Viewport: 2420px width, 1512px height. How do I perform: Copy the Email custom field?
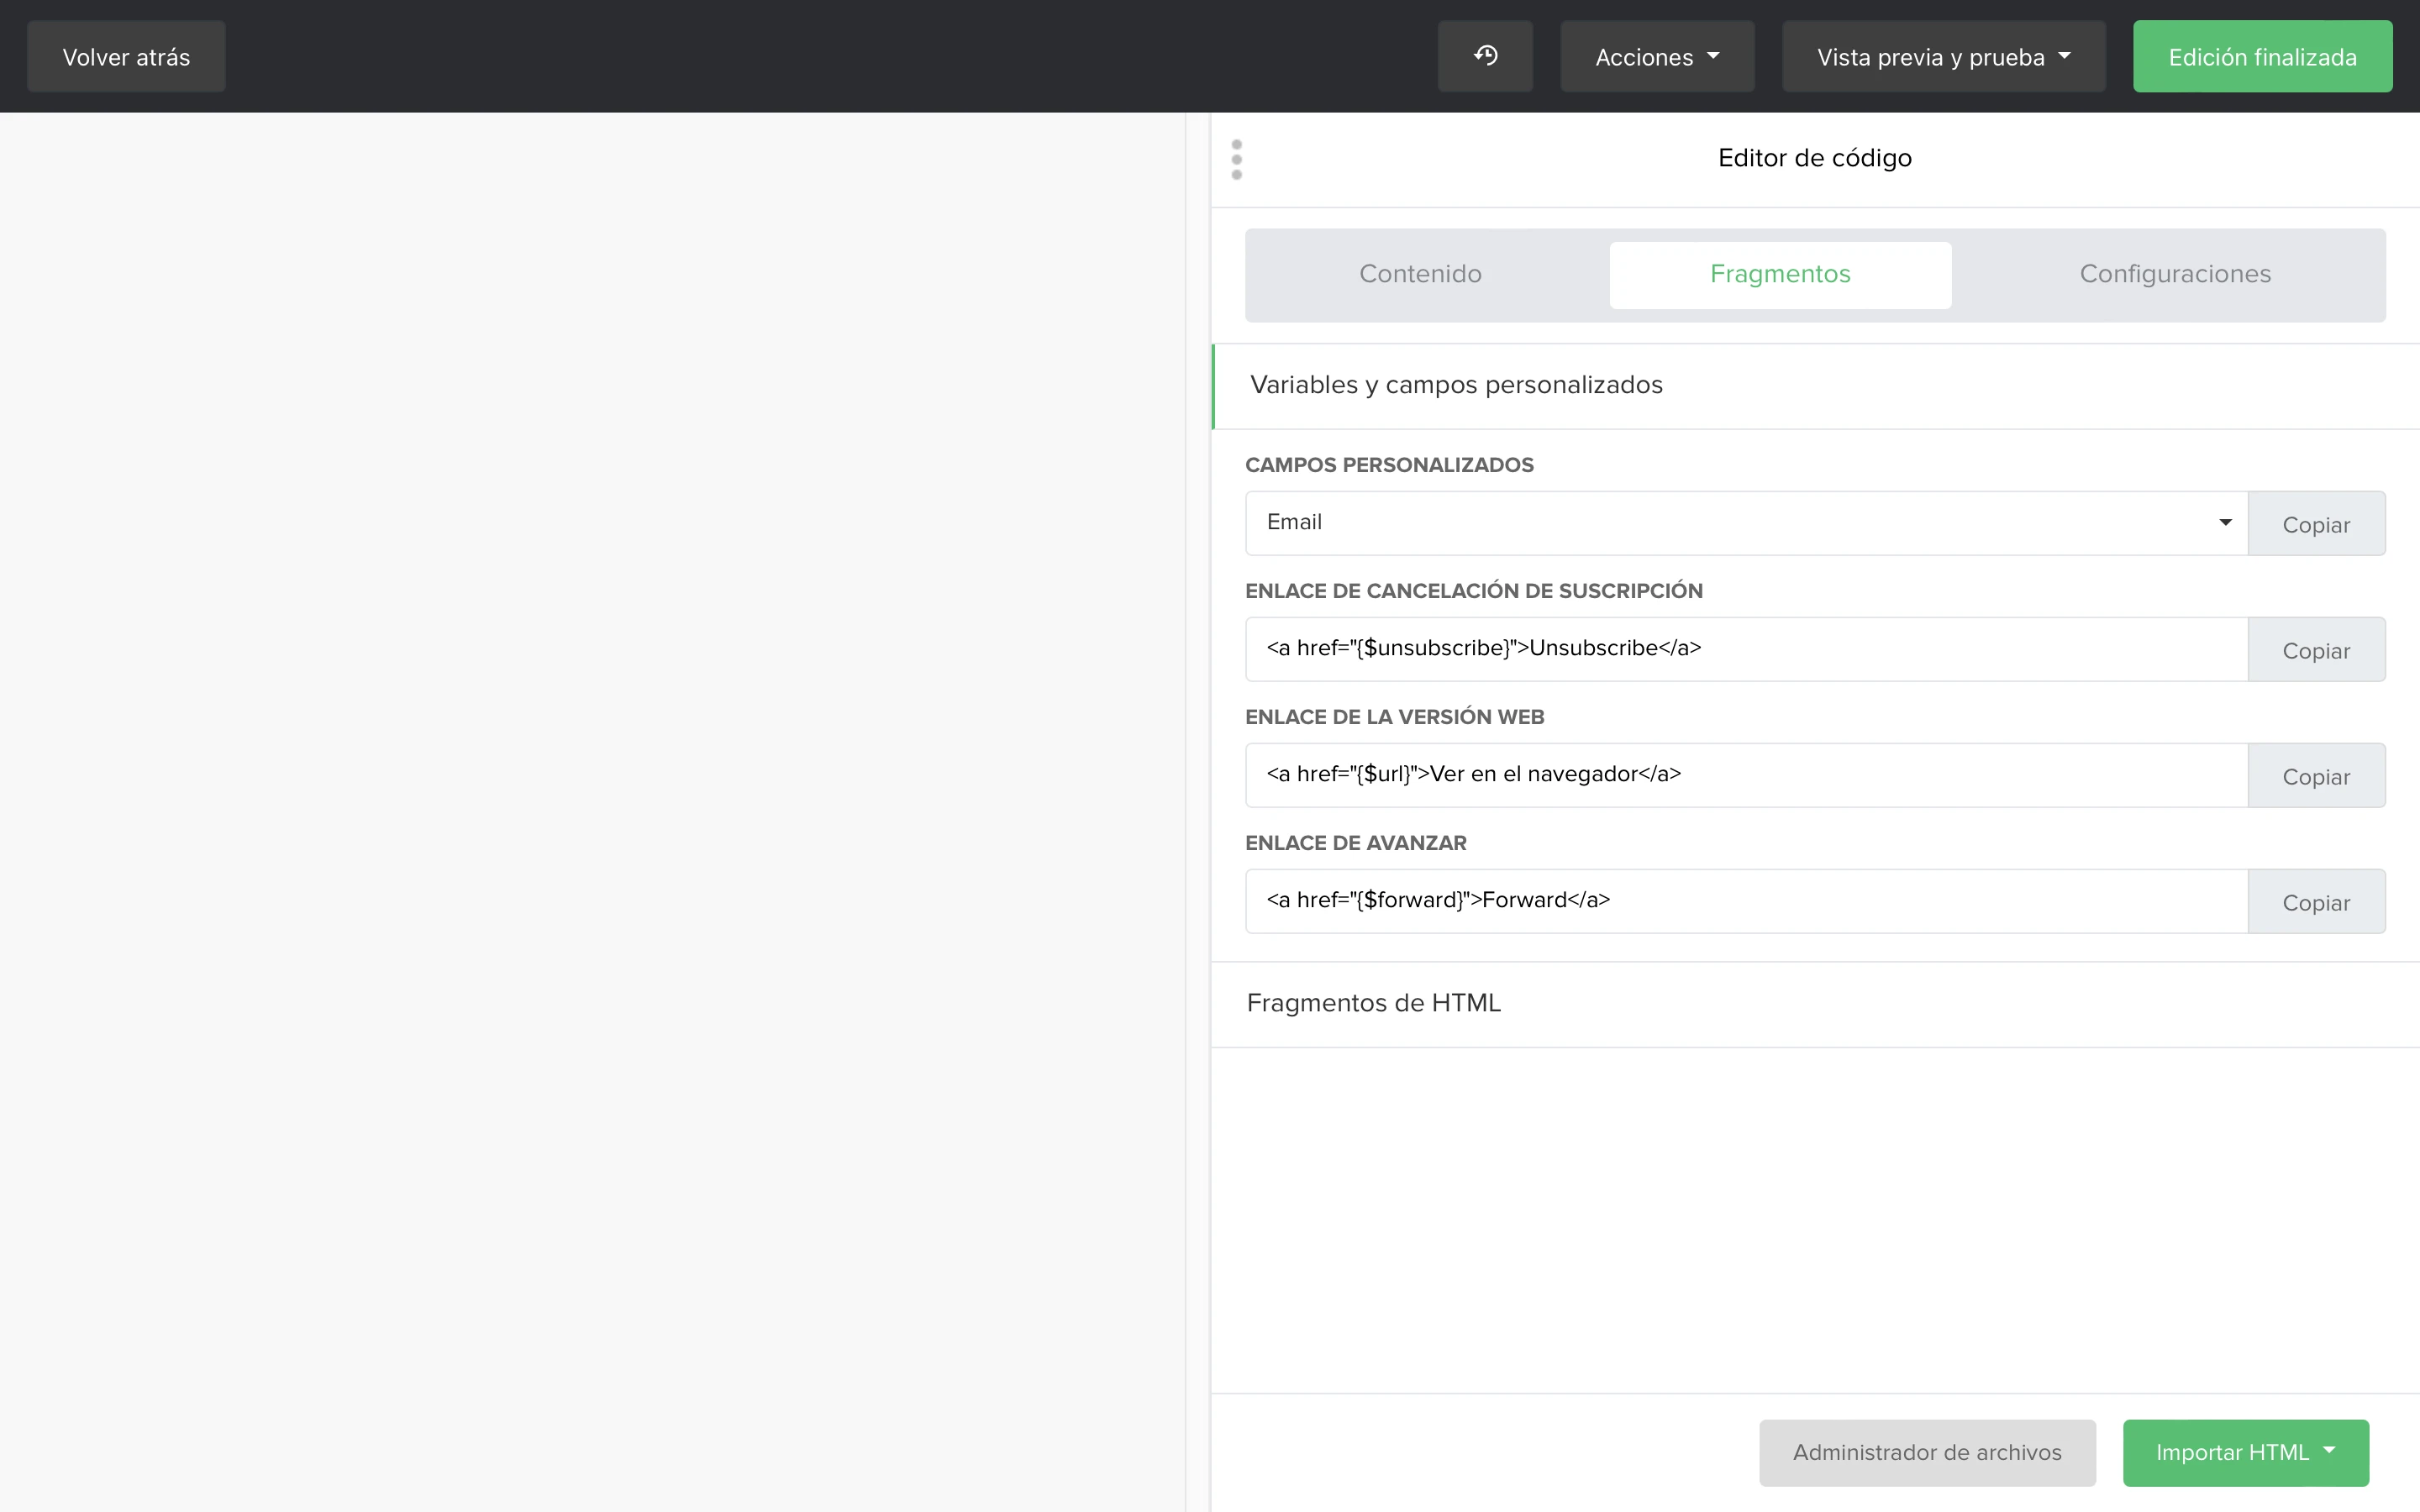coord(2315,524)
